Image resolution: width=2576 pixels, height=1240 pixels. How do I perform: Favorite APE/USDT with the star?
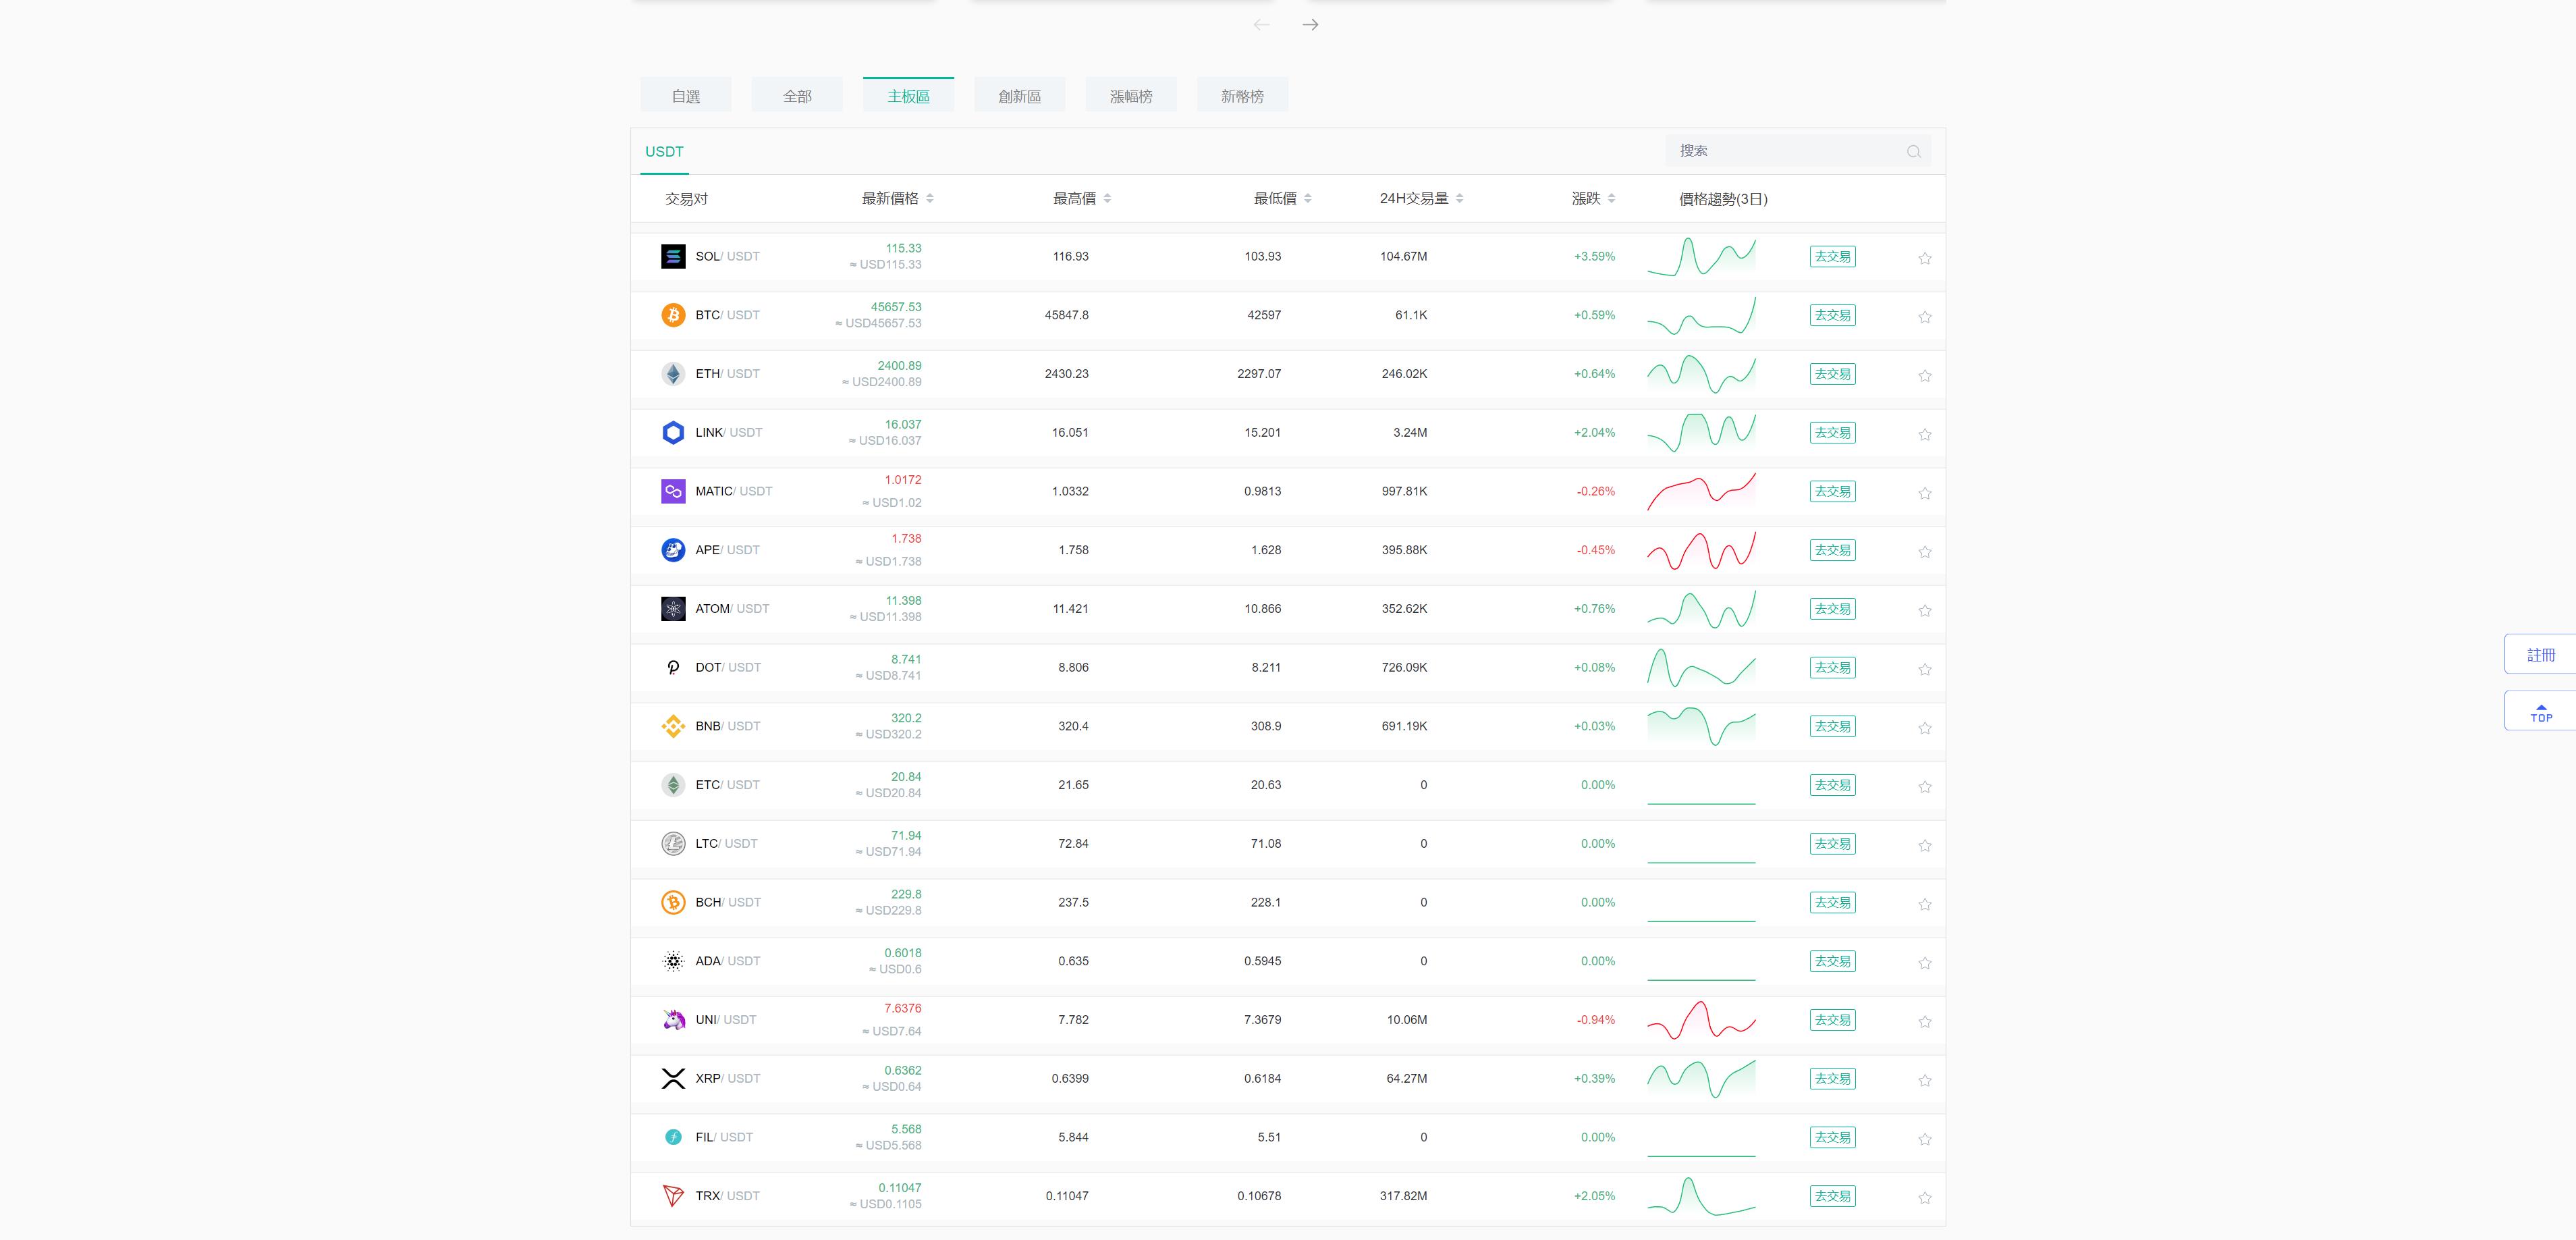[1924, 552]
